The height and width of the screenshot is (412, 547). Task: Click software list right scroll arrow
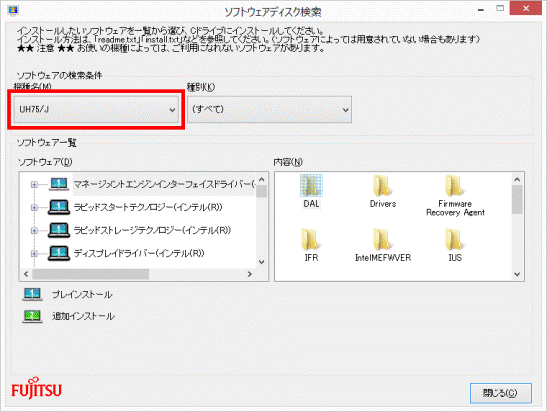[249, 274]
